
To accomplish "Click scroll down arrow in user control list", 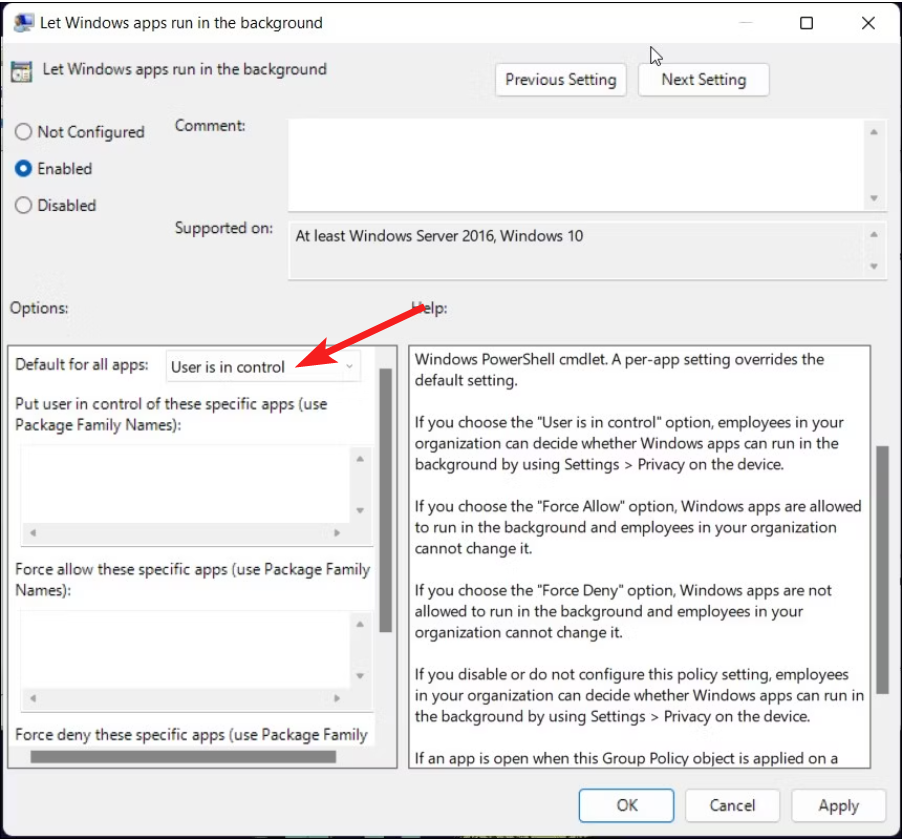I will tap(360, 510).
